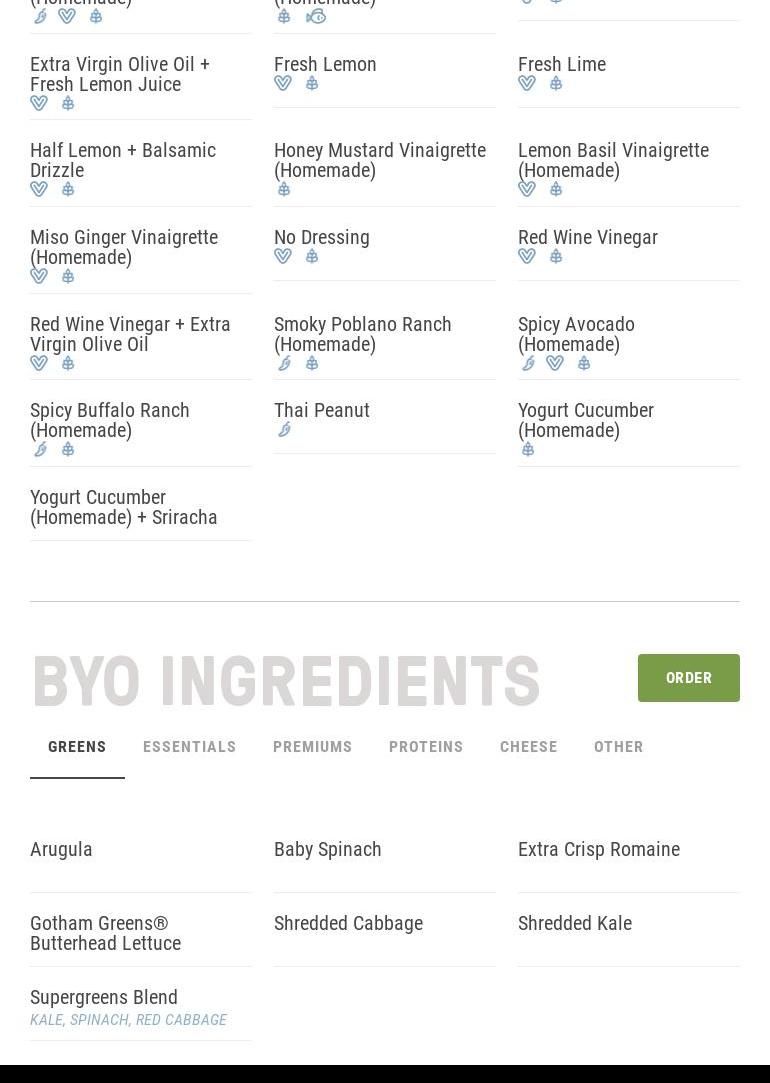Click the spicy pepper icon under Spicy Avocado
Viewport: 770px width, 1083px height.
click(x=528, y=363)
